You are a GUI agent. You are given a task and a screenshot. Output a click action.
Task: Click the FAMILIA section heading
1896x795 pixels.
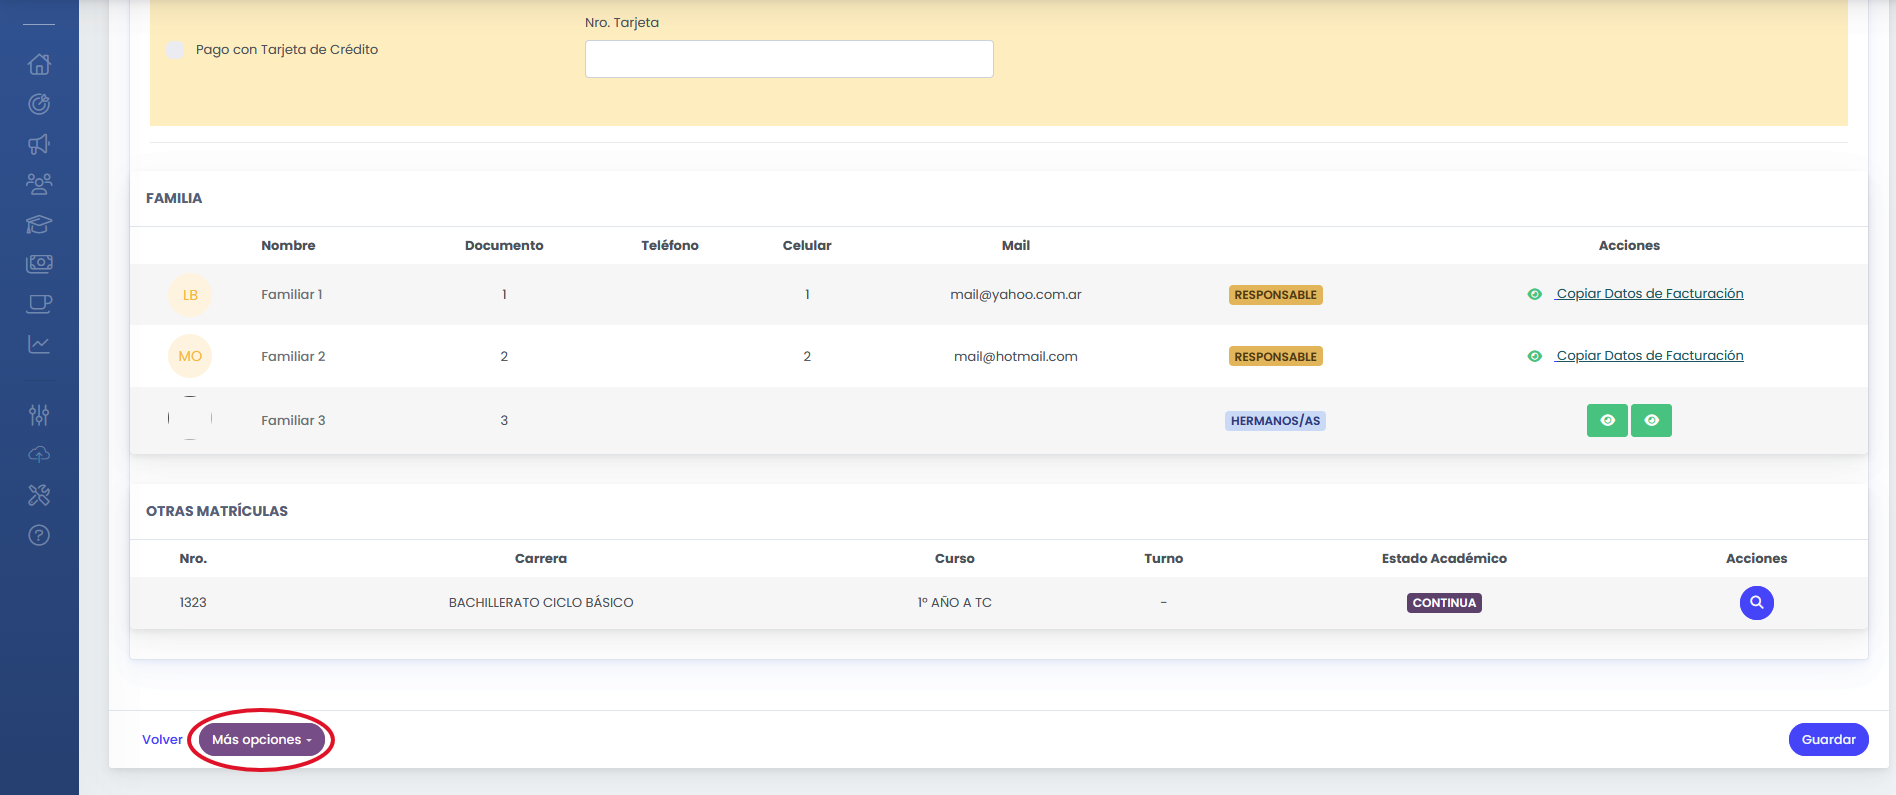tap(174, 199)
